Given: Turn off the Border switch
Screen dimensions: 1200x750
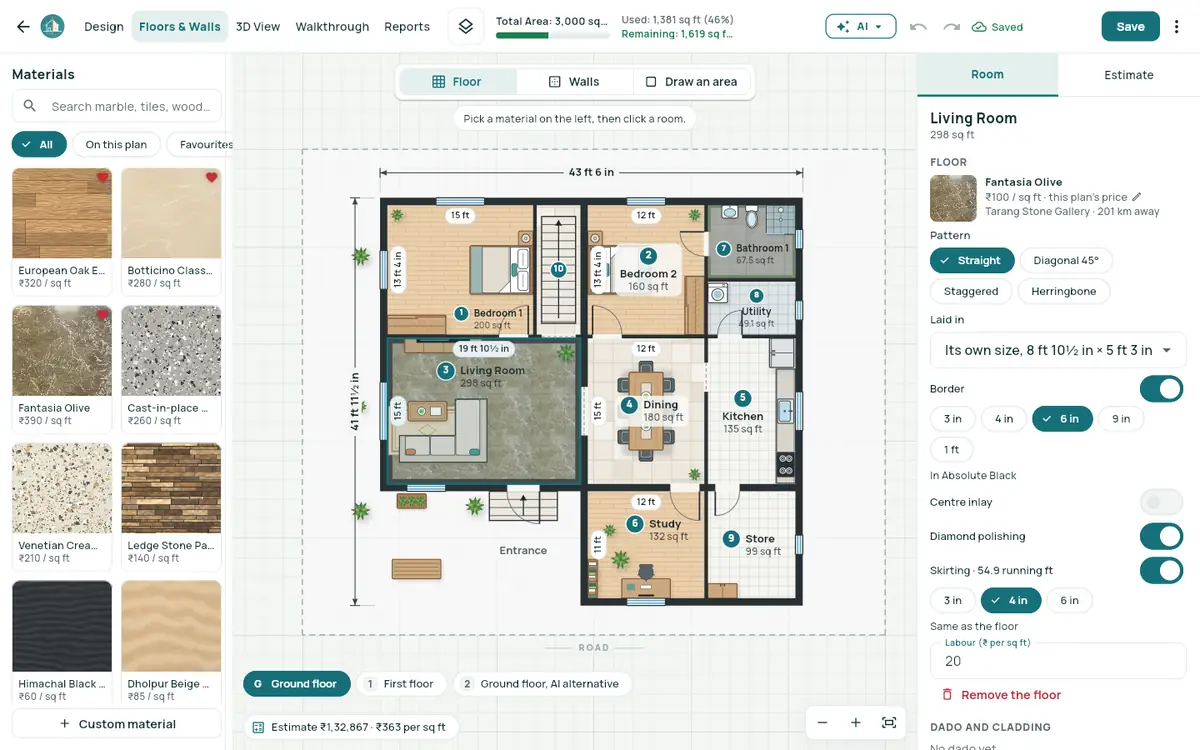Looking at the screenshot, I should (x=1161, y=388).
